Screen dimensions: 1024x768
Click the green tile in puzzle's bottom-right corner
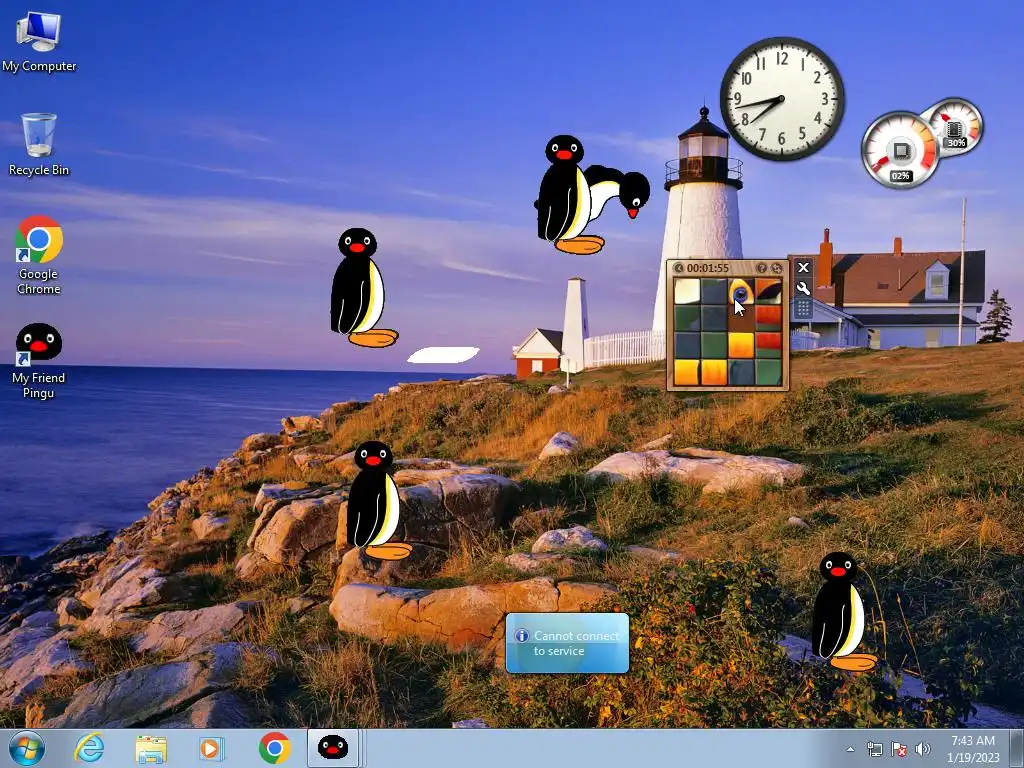[768, 372]
